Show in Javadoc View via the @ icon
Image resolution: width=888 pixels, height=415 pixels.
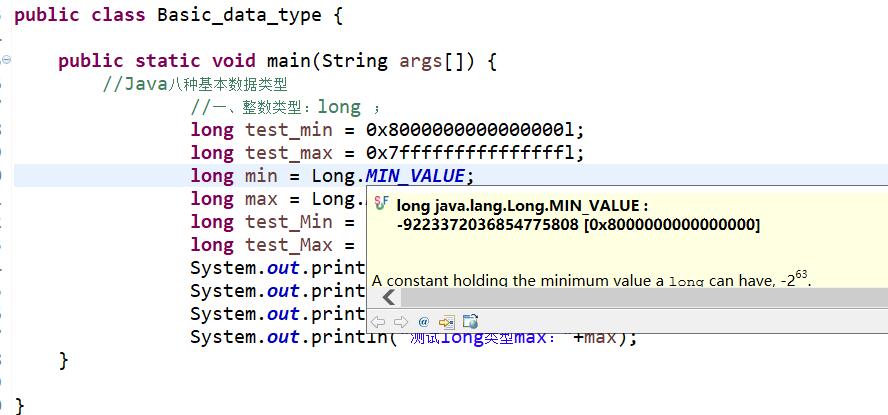[424, 322]
